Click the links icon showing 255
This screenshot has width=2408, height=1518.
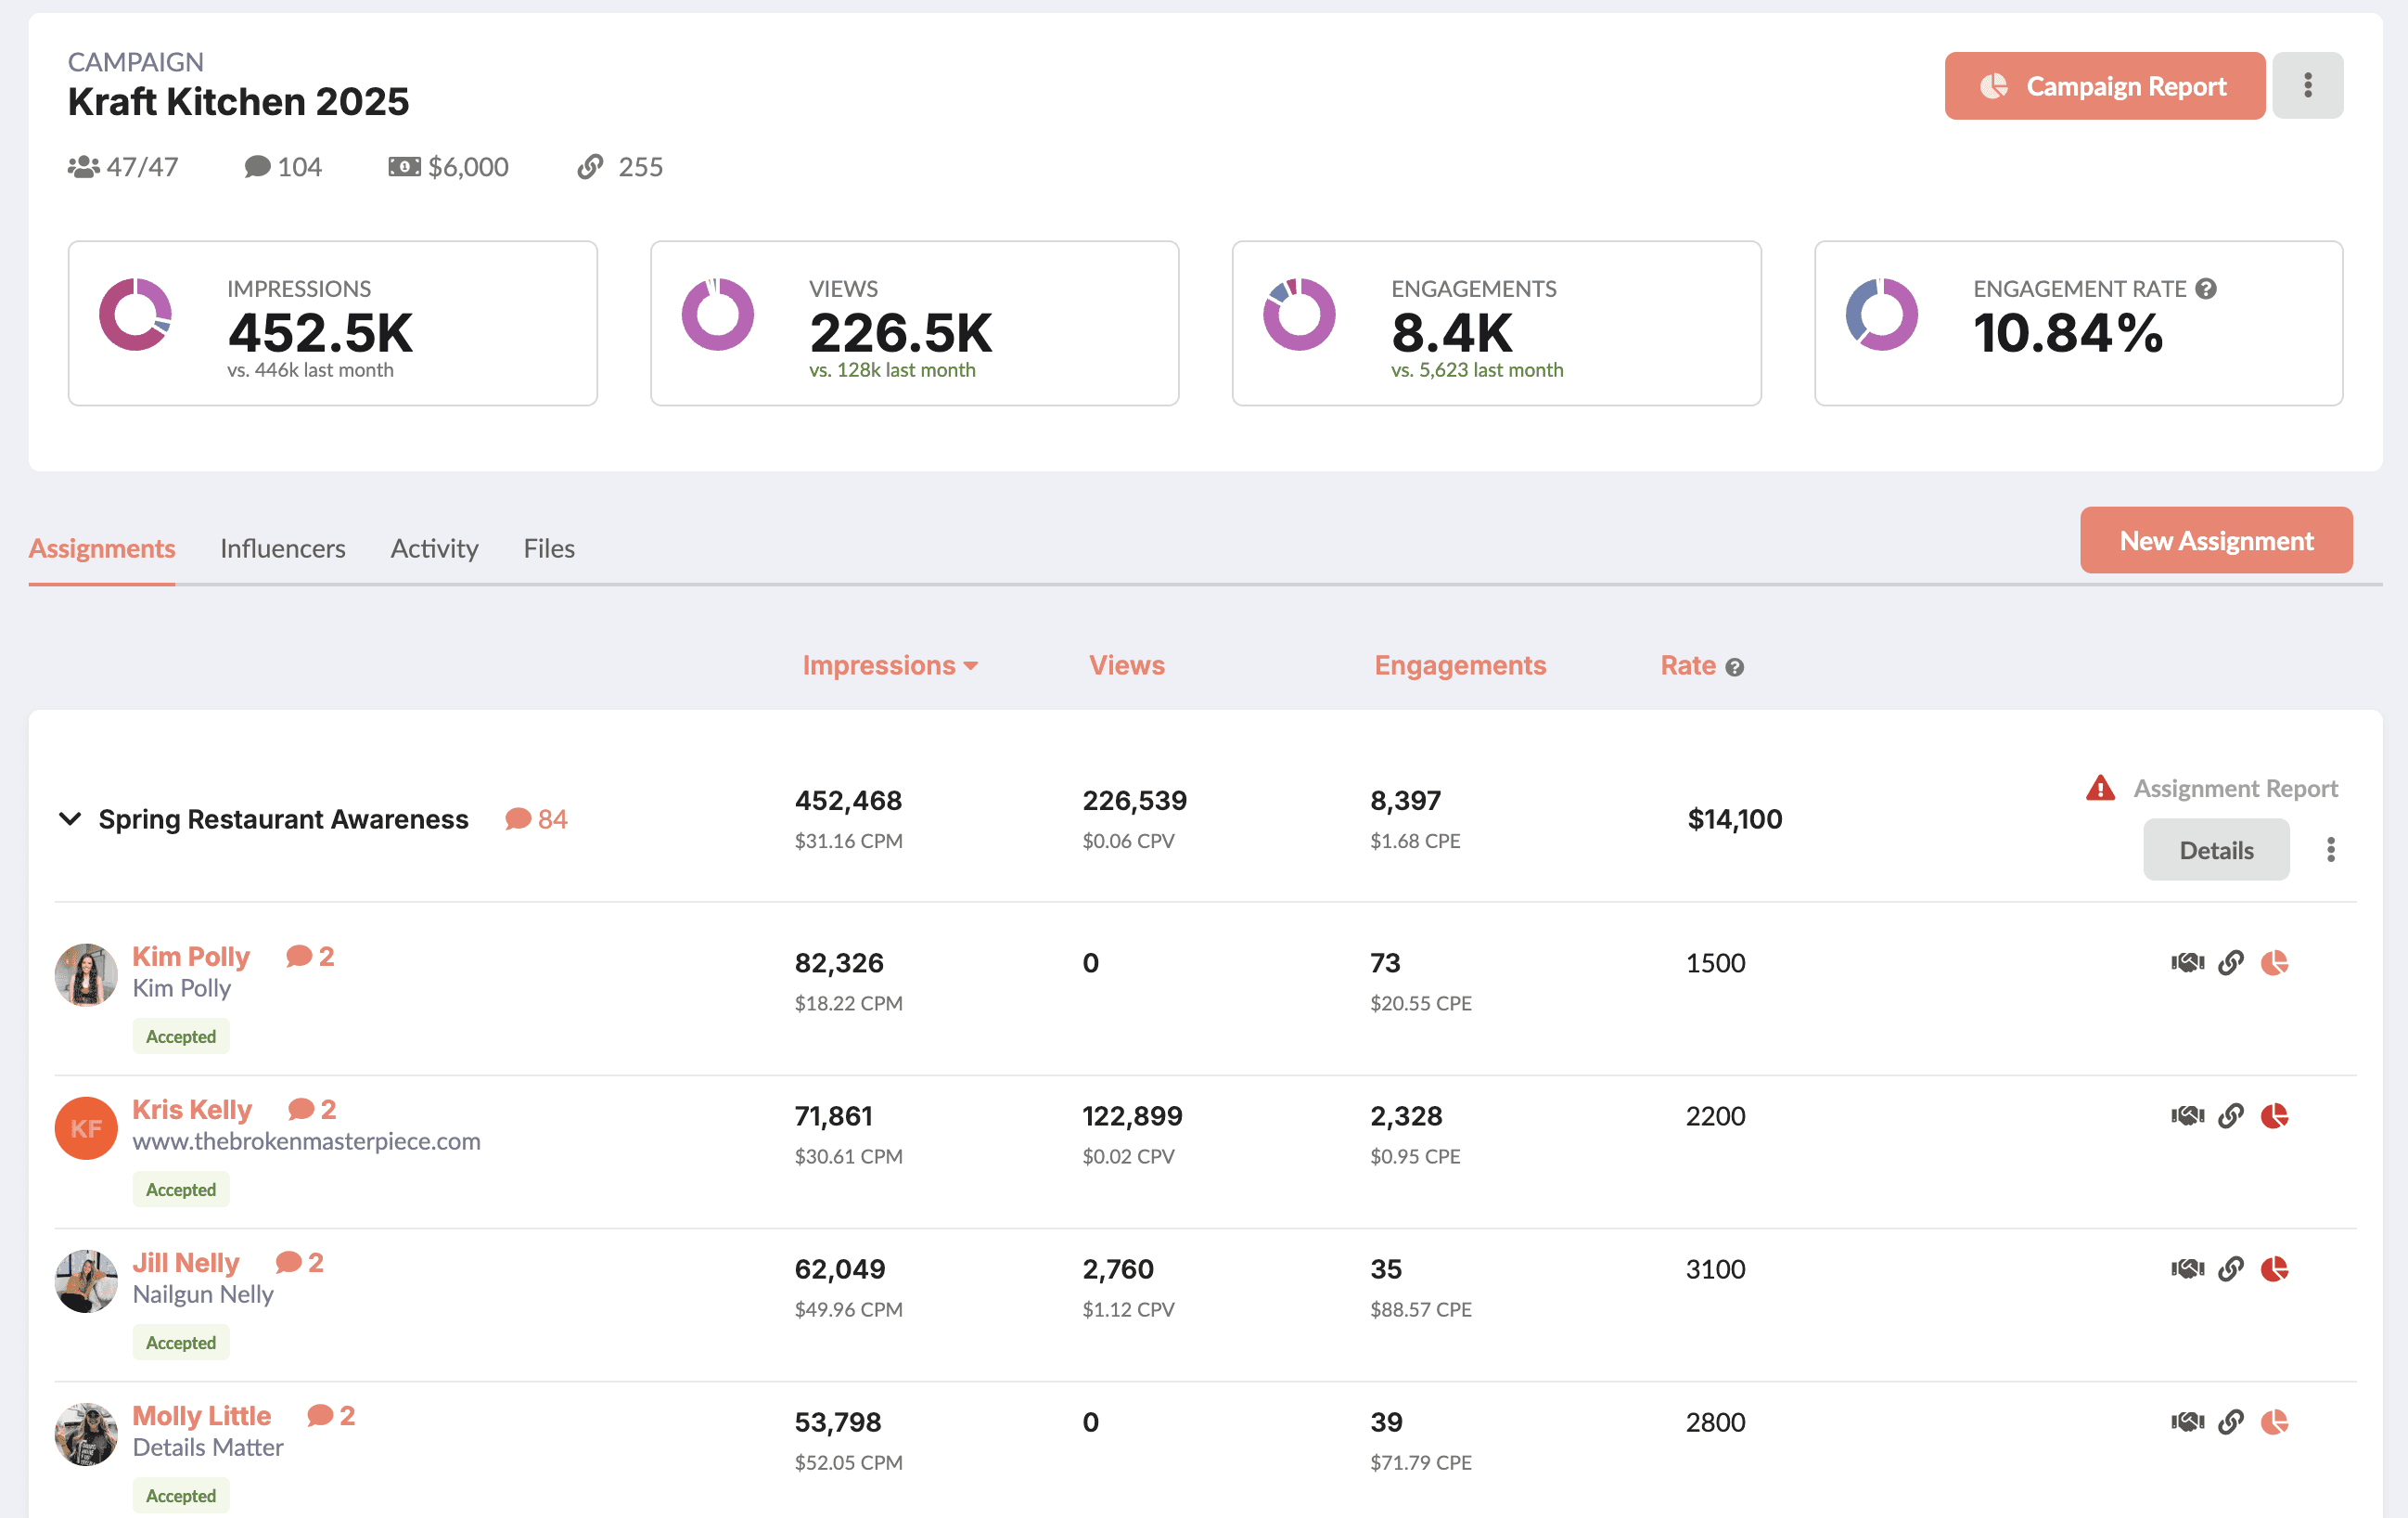click(590, 167)
